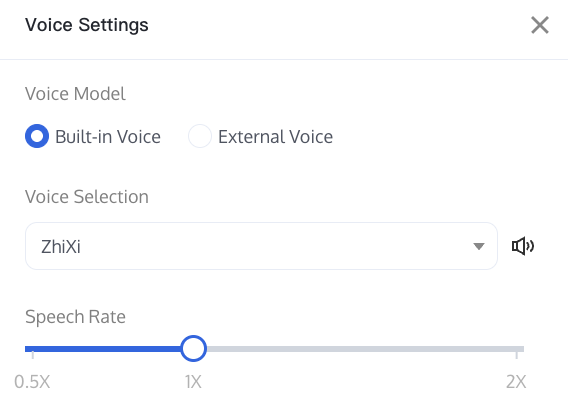
Task: Select the External Voice radio button
Action: tap(200, 136)
